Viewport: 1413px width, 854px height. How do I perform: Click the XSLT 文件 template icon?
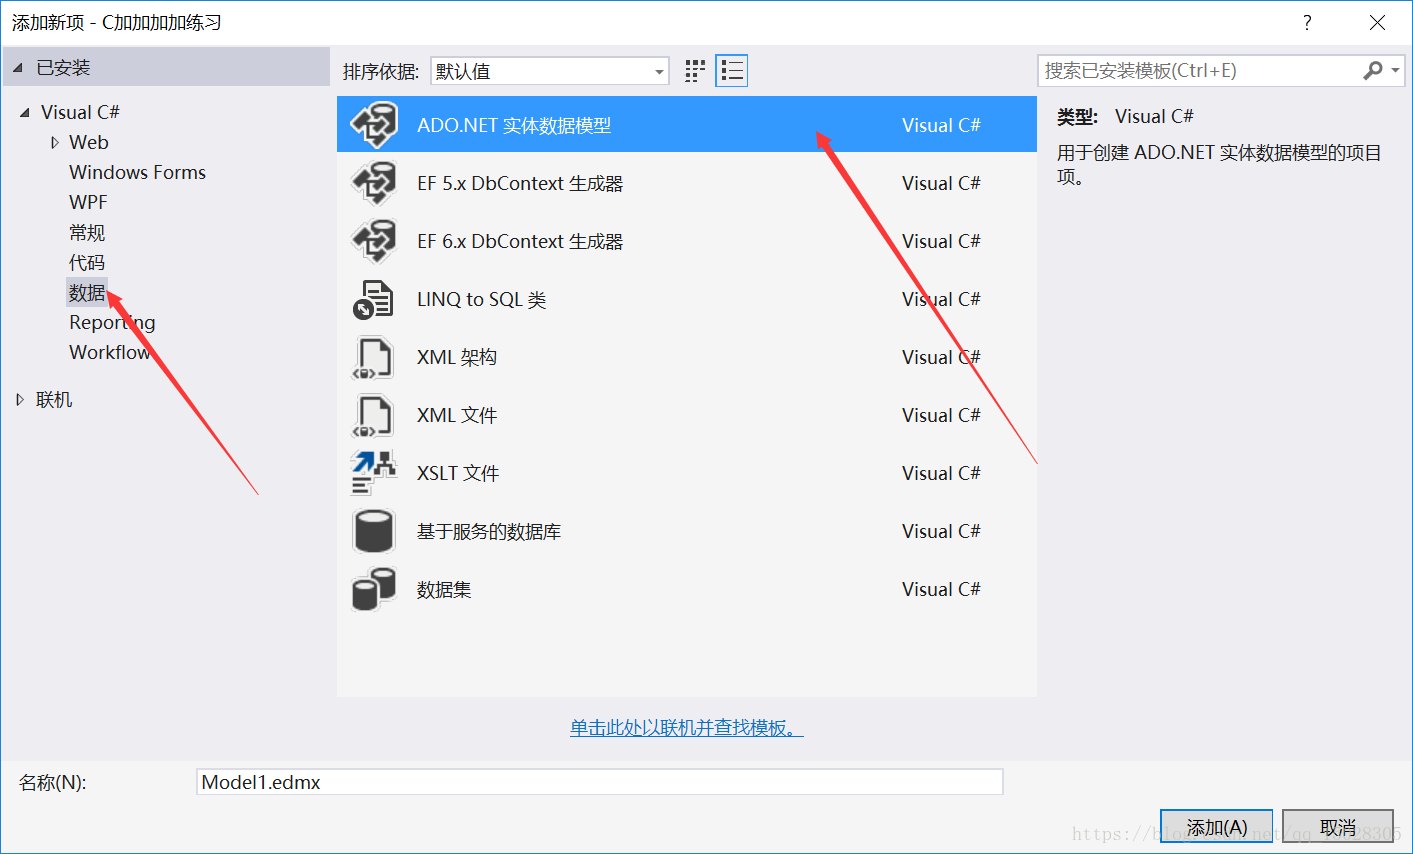374,473
